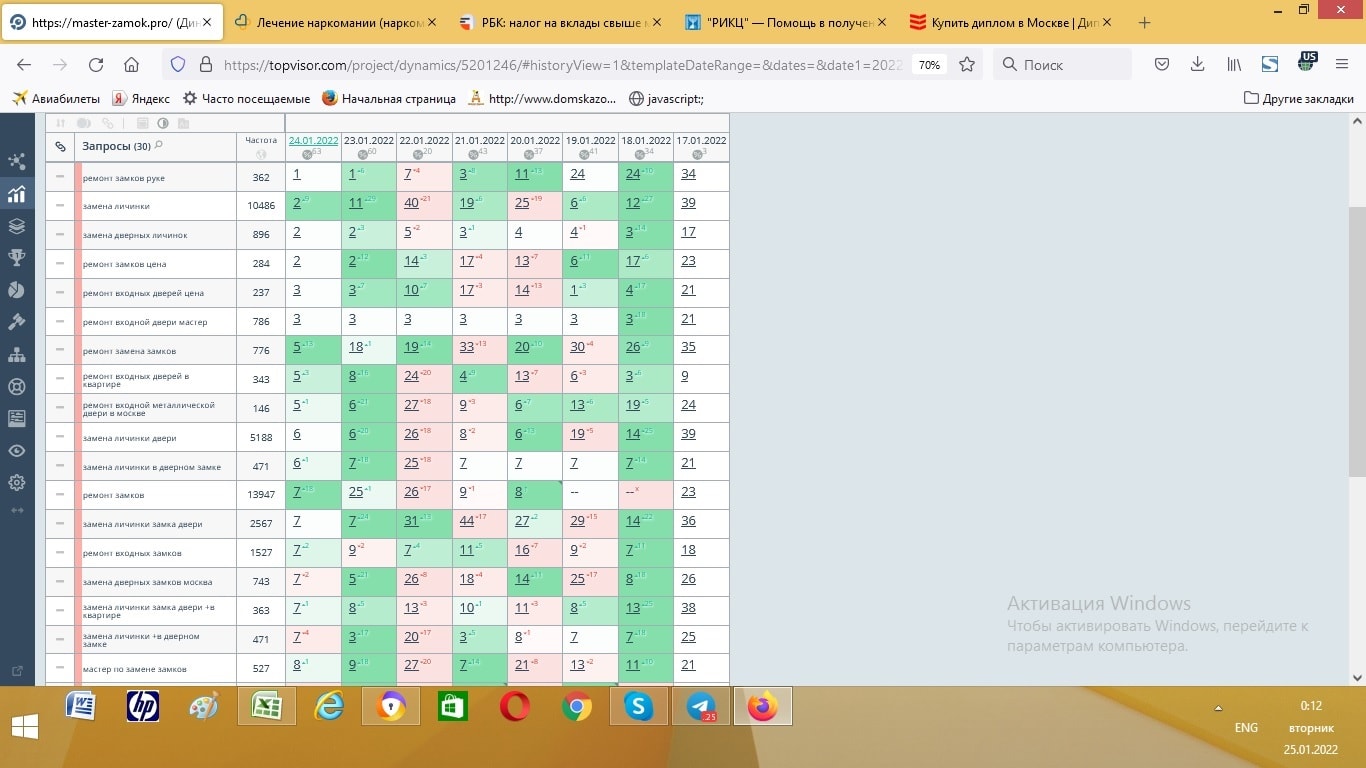This screenshot has height=768, width=1366.
Task: Open the auction hammer sidebar icon
Action: coord(16,322)
